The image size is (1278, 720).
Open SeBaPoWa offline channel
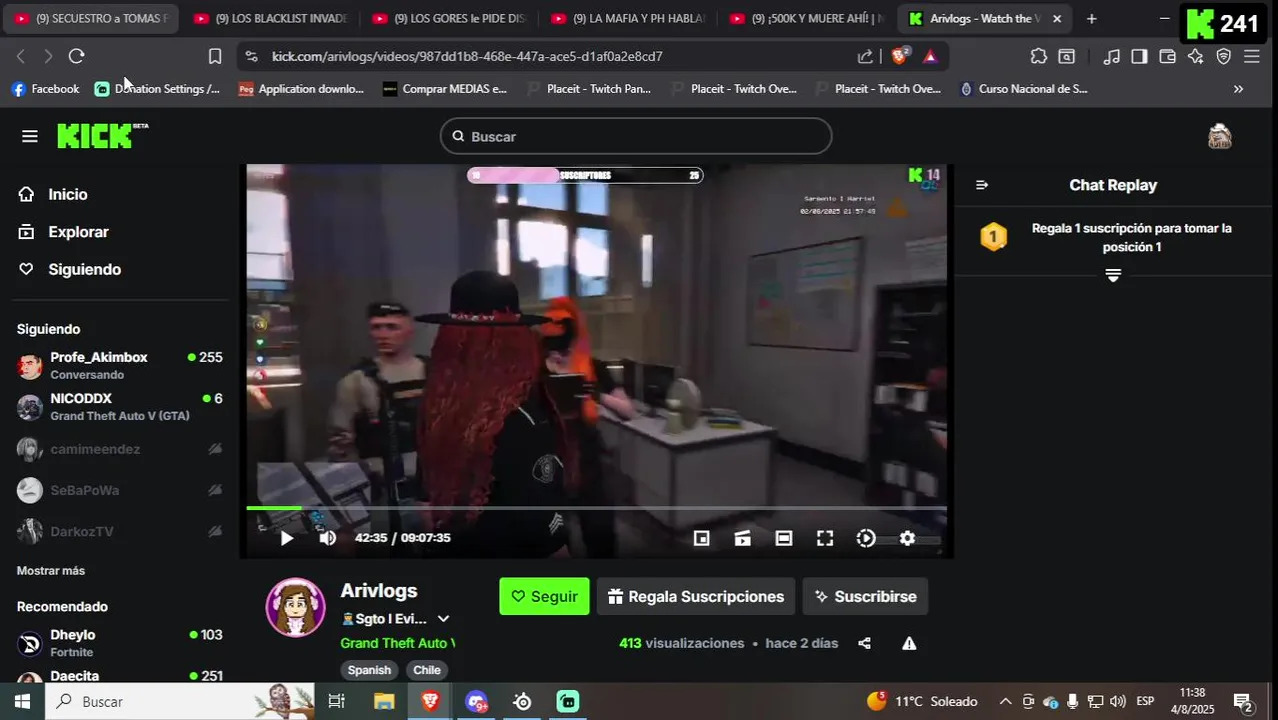(120, 490)
